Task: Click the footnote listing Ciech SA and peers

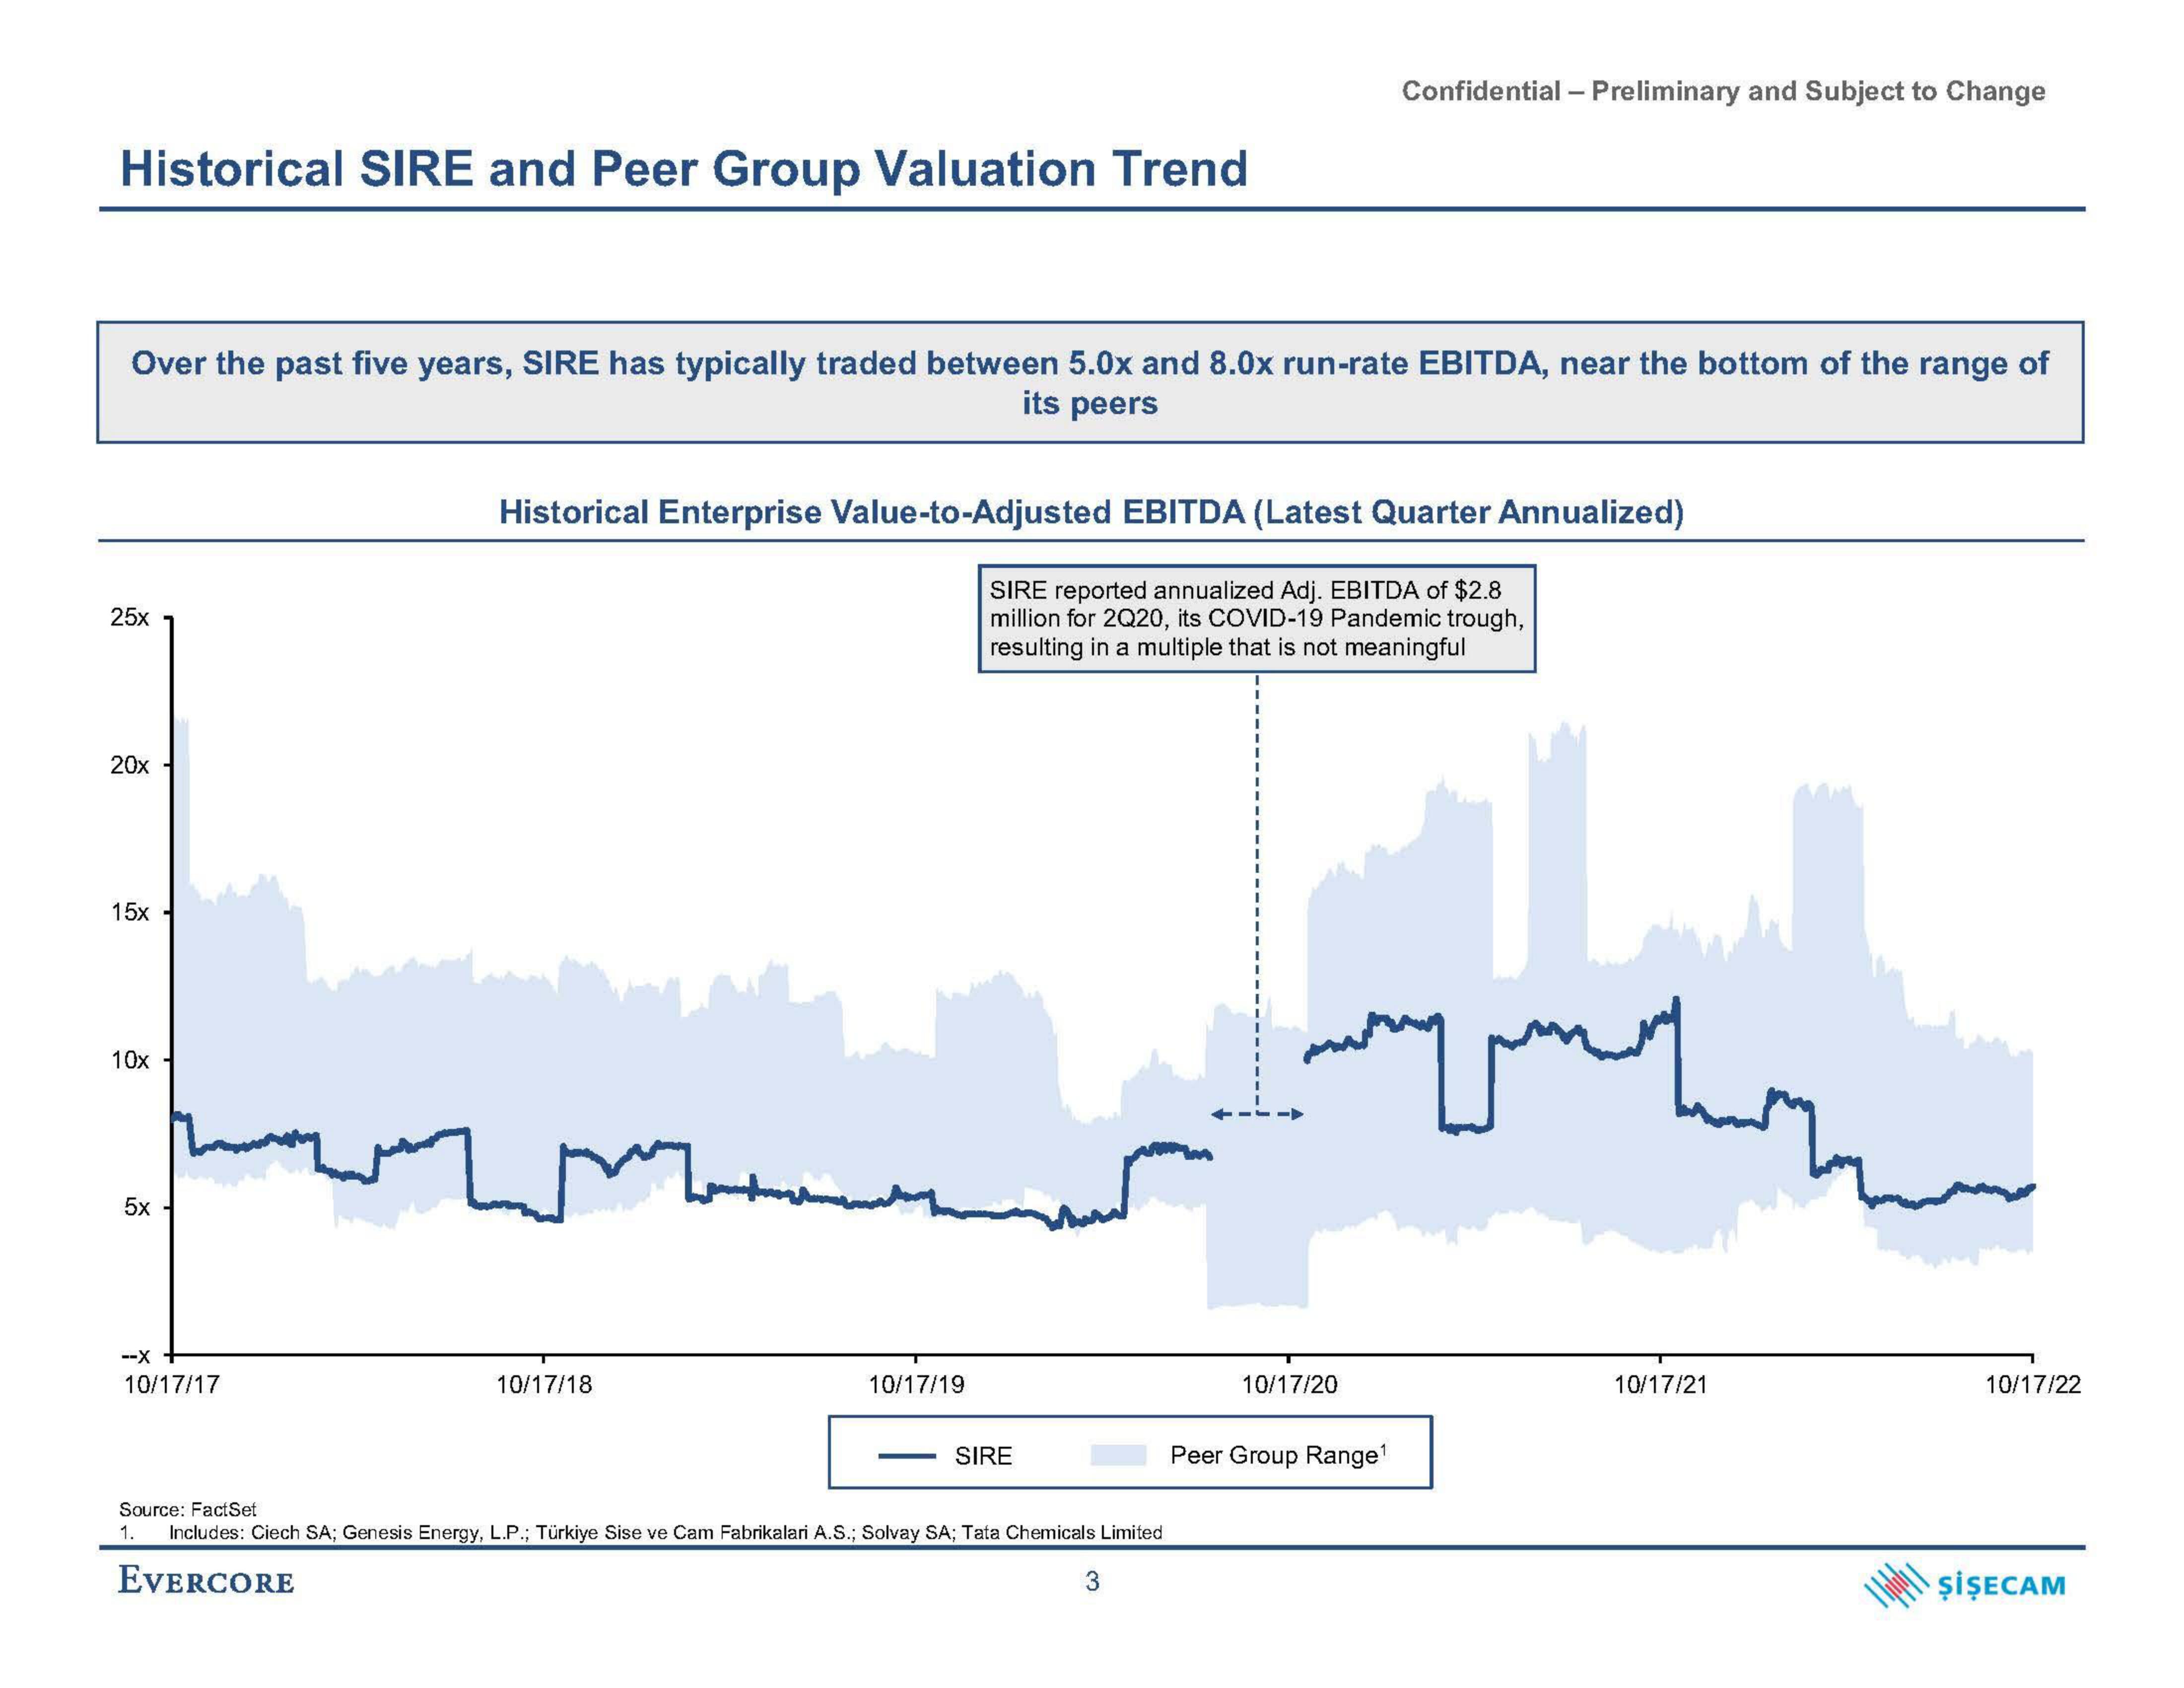Action: tap(640, 1533)
